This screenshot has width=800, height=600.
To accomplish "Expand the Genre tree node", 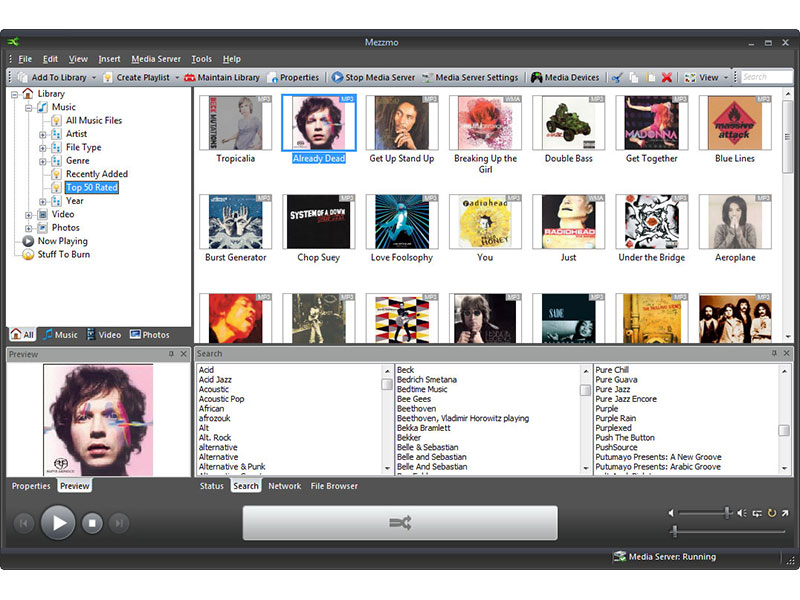I will coord(43,161).
